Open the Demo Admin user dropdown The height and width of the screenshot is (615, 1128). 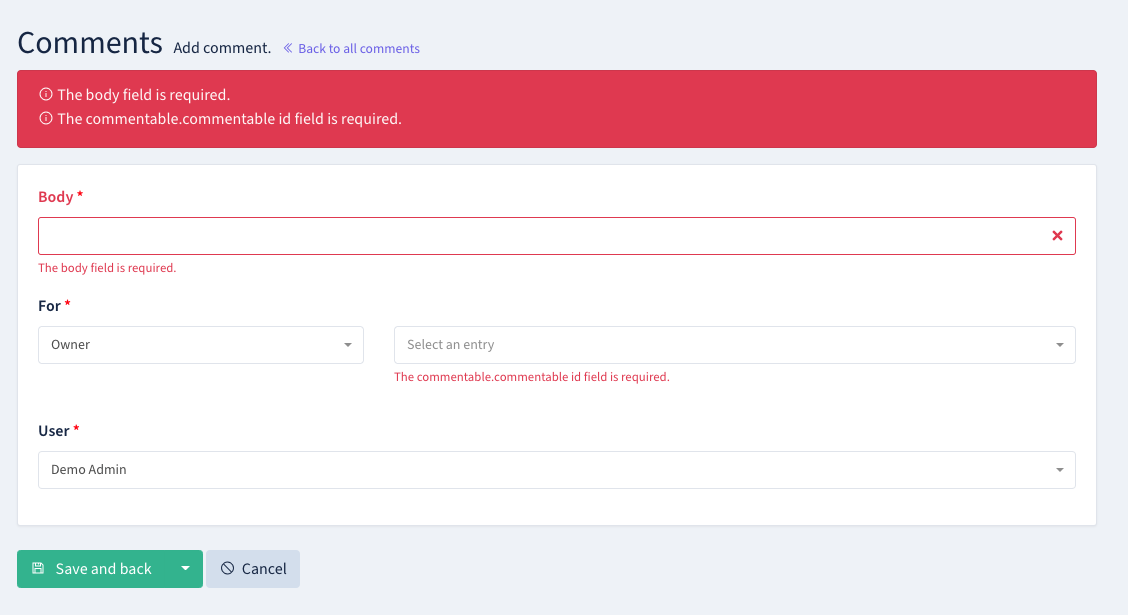[557, 469]
